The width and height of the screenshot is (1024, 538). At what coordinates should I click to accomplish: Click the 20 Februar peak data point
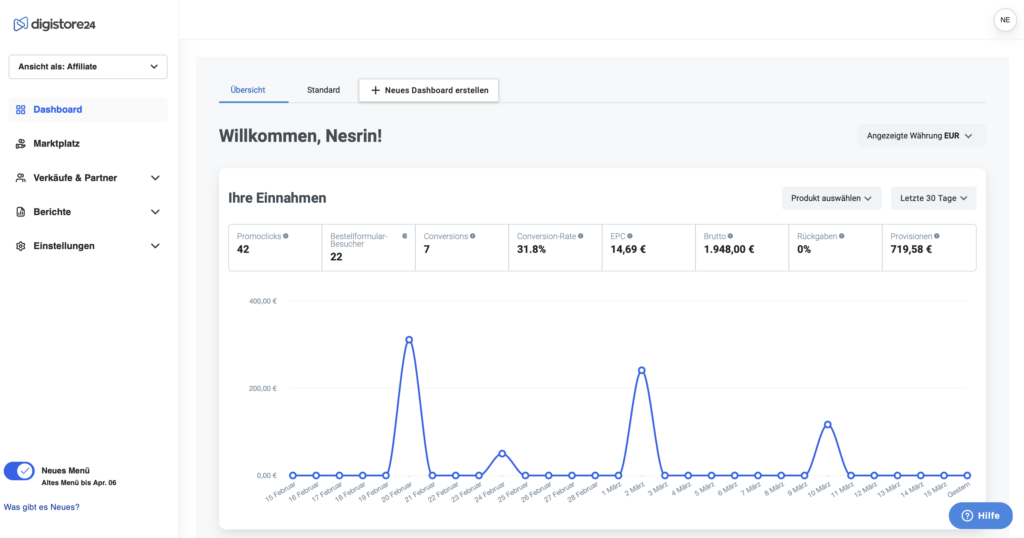[409, 340]
